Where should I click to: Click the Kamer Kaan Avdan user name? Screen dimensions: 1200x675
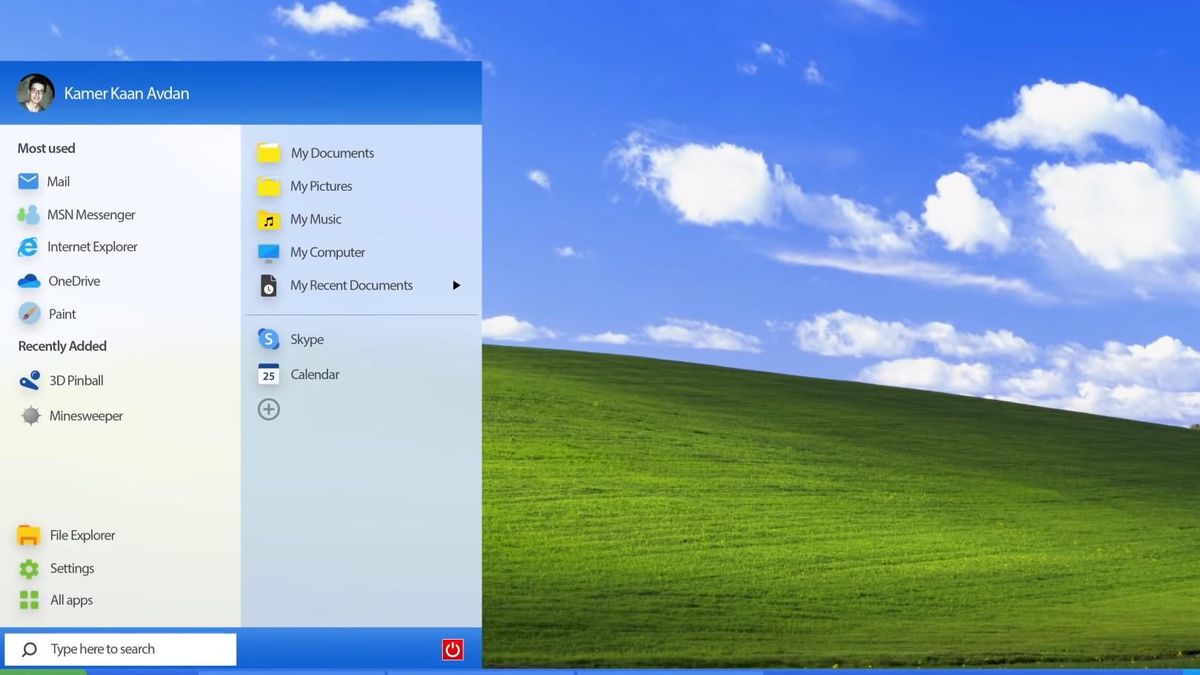126,93
